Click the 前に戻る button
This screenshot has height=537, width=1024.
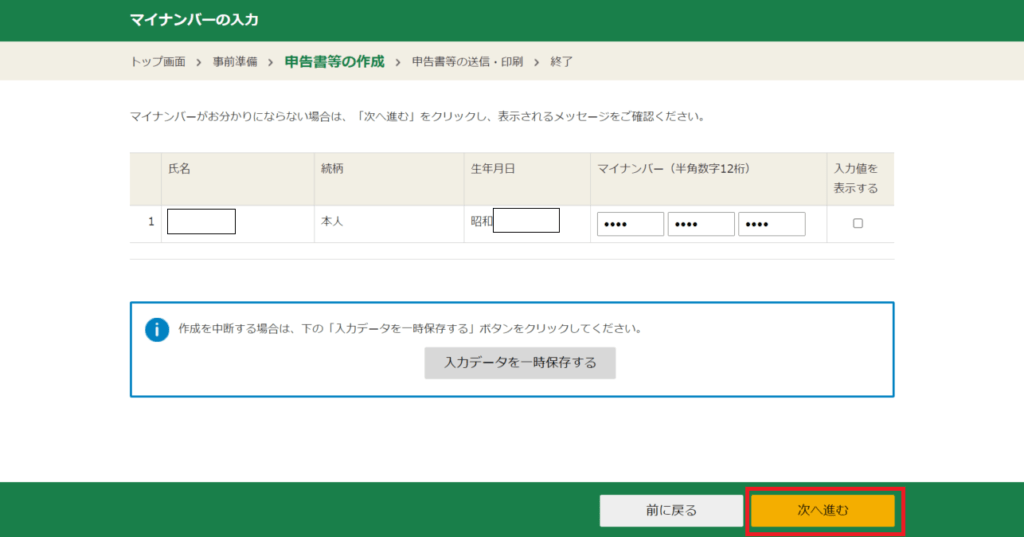coord(671,510)
